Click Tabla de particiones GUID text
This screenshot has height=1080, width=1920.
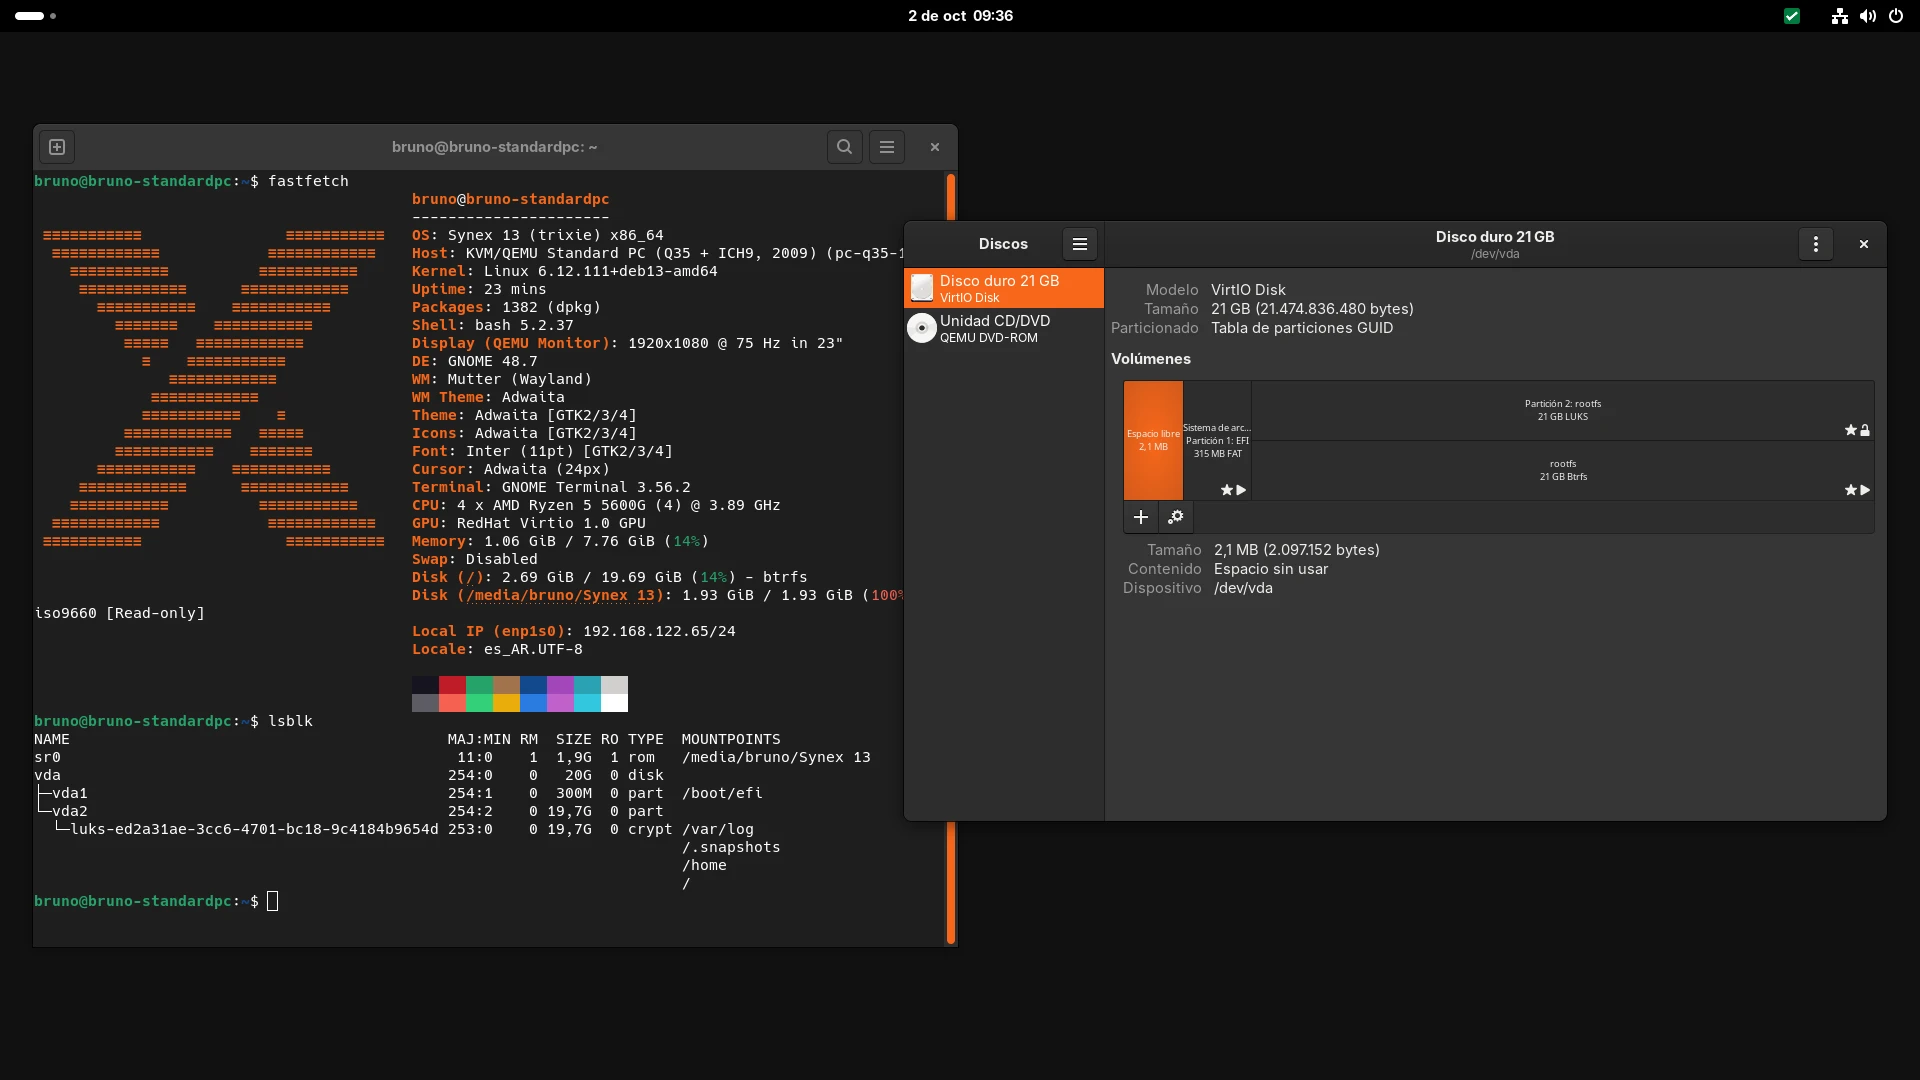tap(1301, 328)
